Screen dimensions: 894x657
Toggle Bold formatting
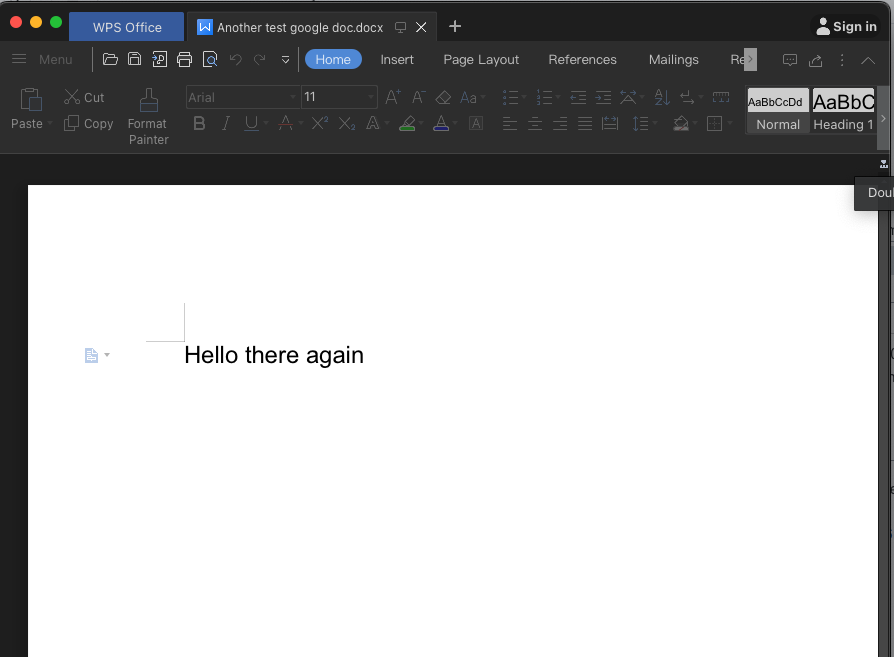click(199, 123)
